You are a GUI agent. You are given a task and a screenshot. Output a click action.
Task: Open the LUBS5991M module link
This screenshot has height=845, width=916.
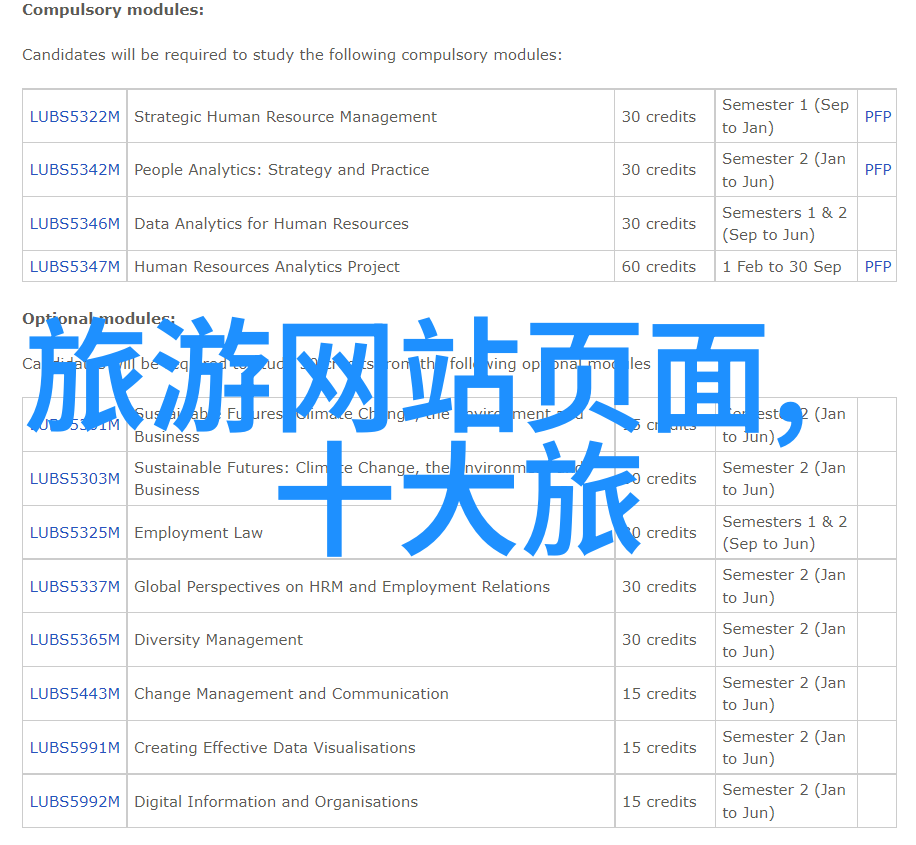74,748
